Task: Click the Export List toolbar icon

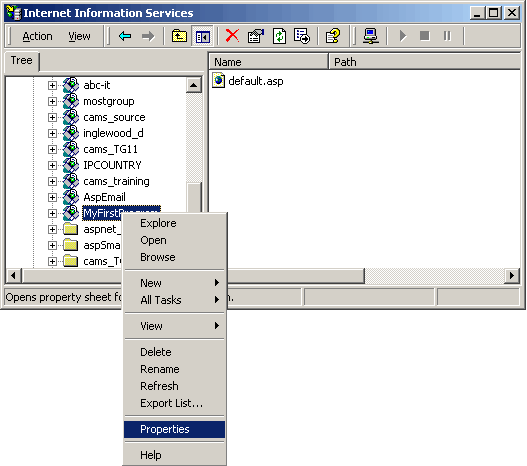Action: point(302,36)
